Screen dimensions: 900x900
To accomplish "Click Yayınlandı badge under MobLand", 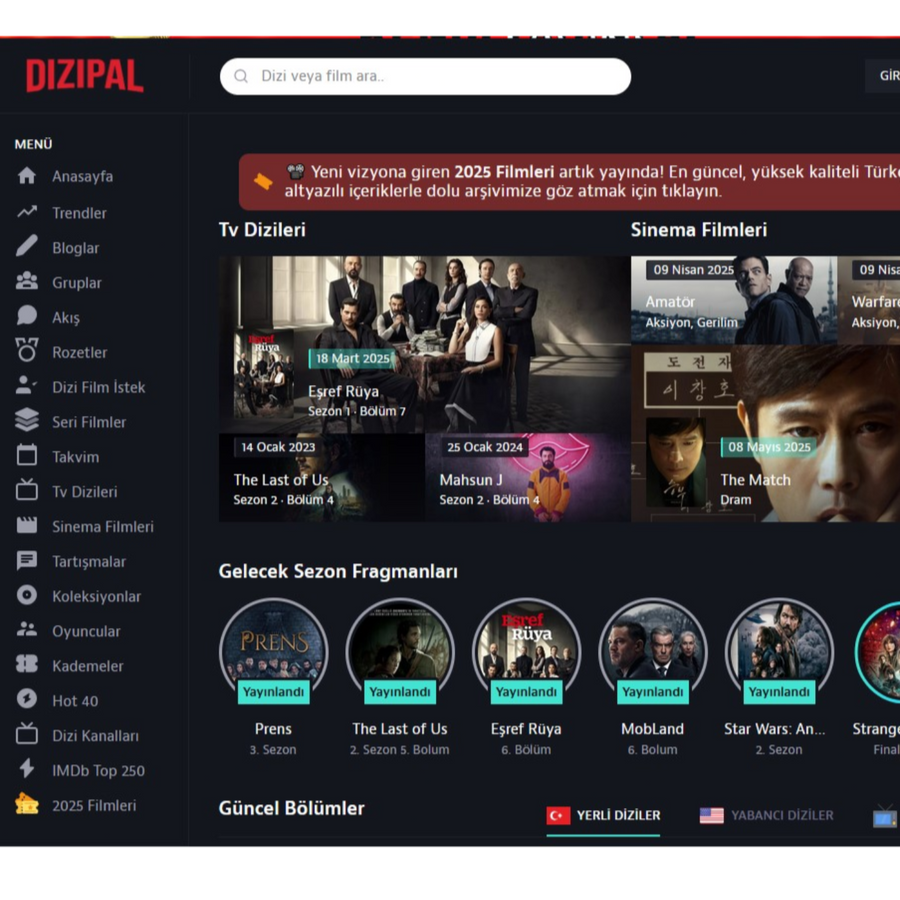I will pos(653,692).
